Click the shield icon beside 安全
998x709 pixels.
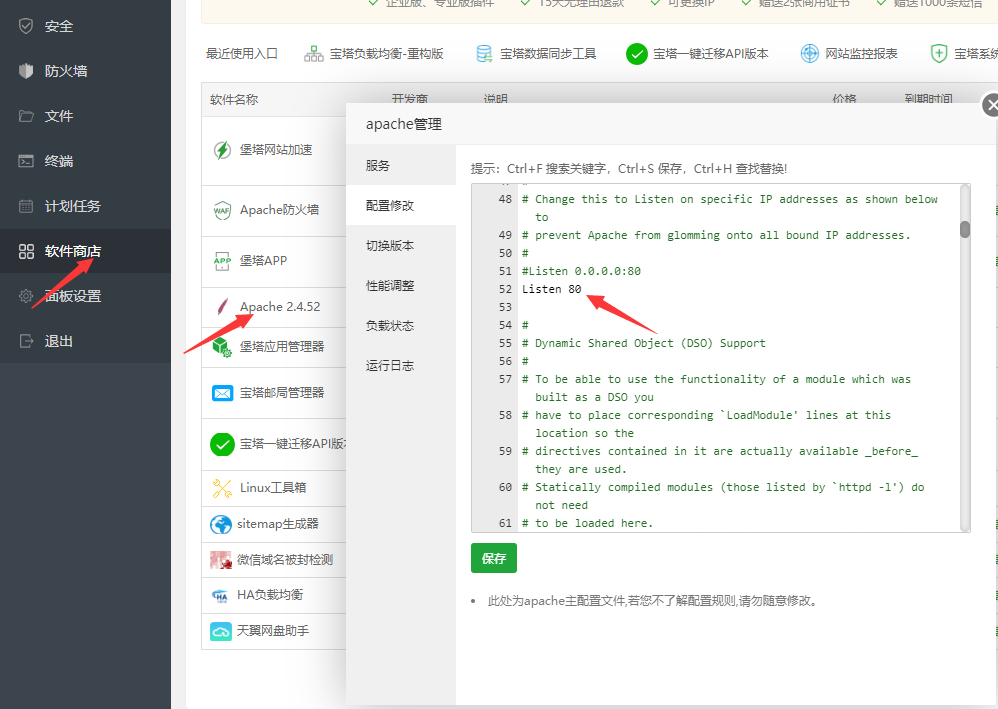click(x=26, y=26)
